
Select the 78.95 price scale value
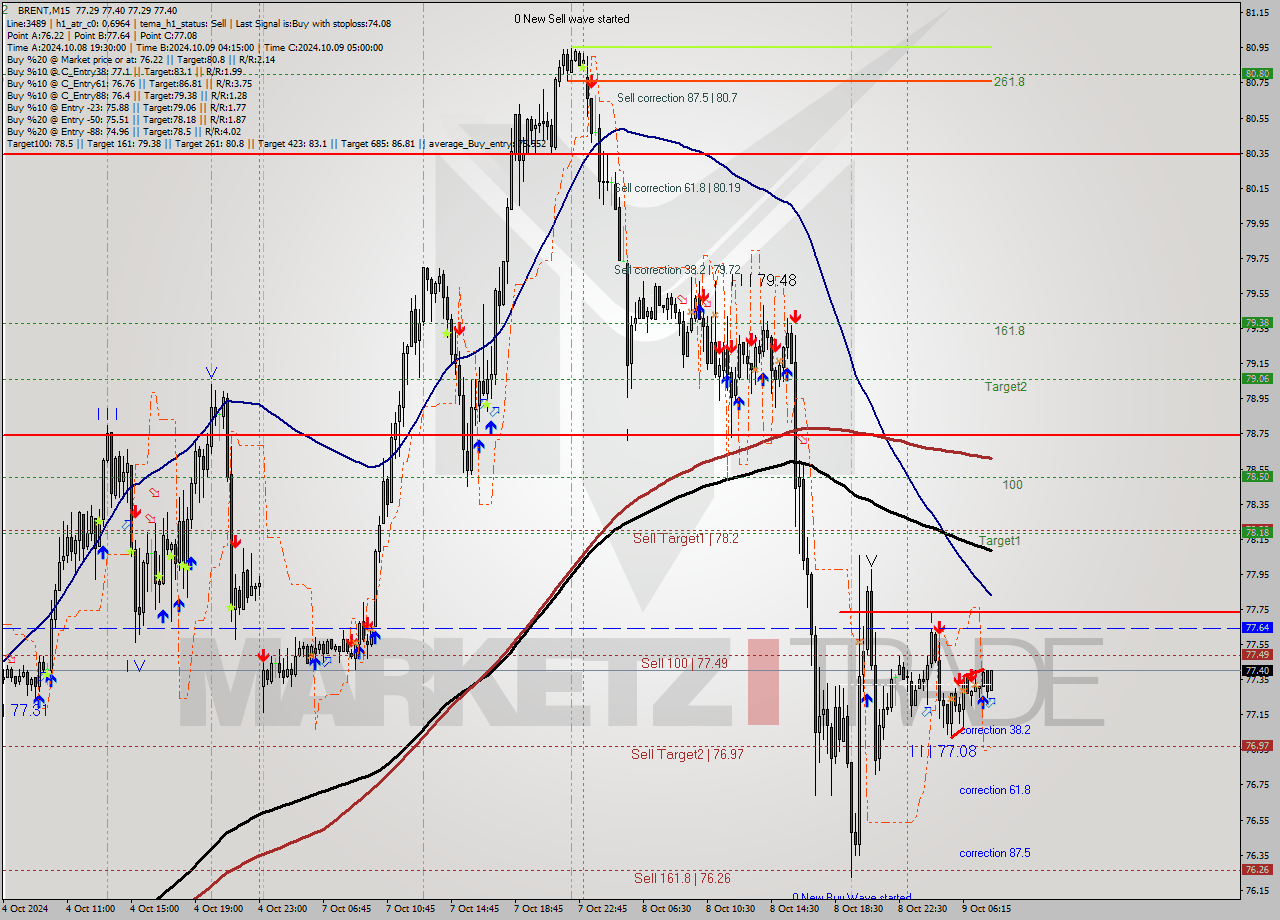point(1256,399)
